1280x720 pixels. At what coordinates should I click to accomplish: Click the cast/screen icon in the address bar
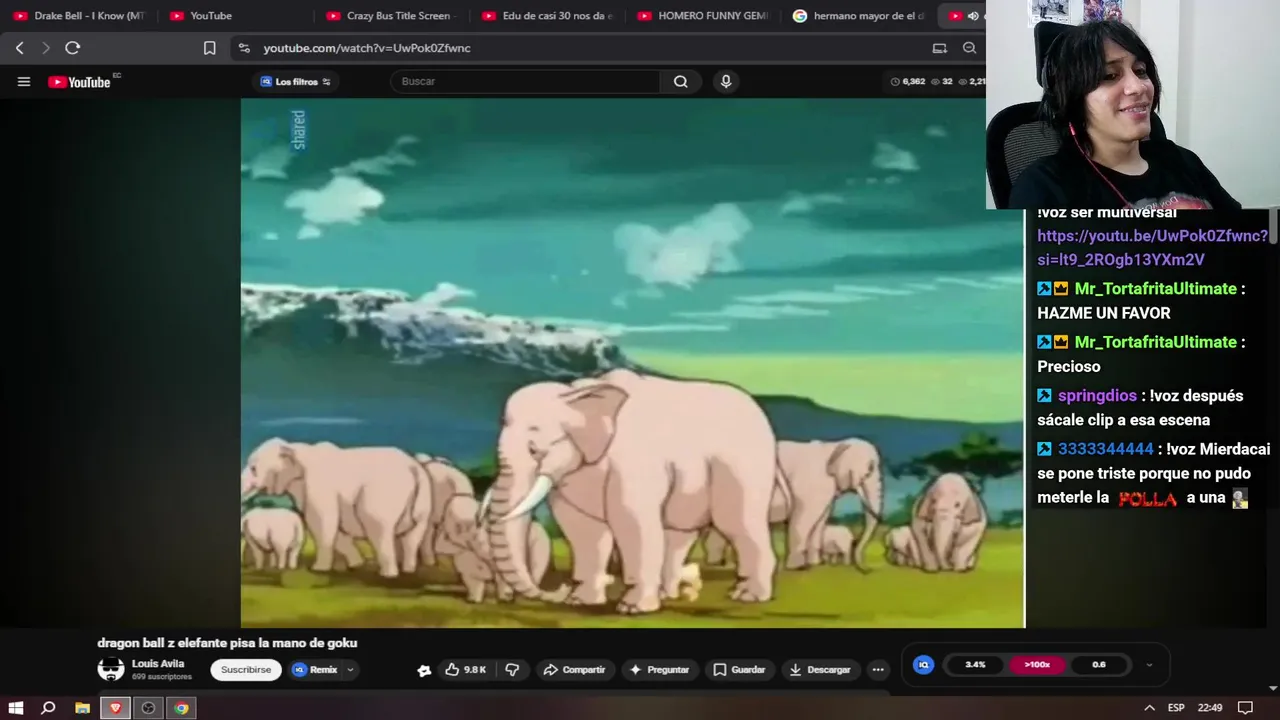(x=939, y=48)
